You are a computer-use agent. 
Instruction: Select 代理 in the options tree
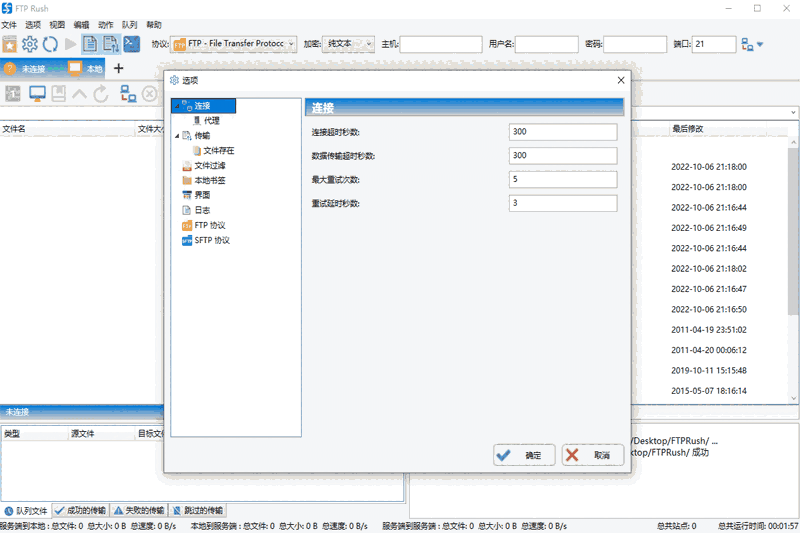[x=212, y=121]
